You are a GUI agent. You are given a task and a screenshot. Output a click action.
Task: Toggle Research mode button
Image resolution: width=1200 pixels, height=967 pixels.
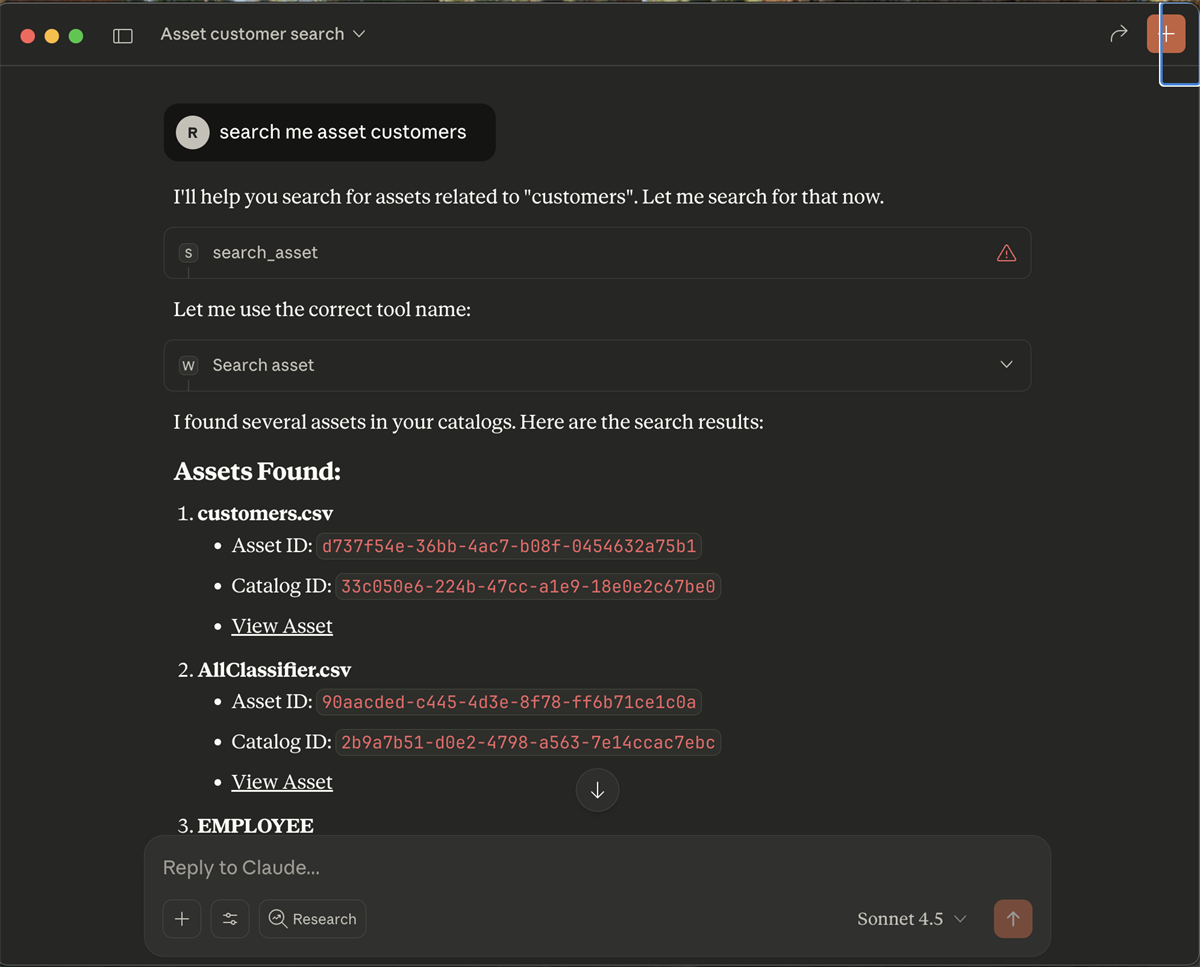click(x=312, y=919)
